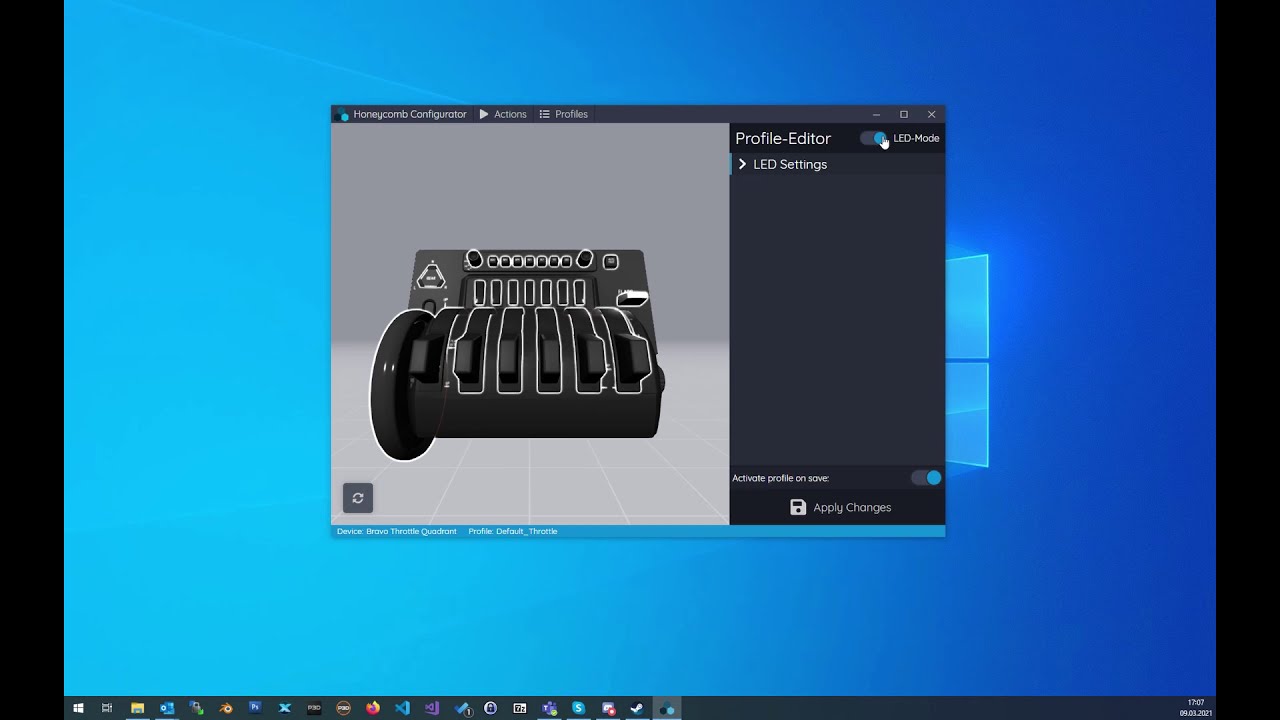Select the white flaps lever on the model
The image size is (1280, 720).
click(x=632, y=297)
